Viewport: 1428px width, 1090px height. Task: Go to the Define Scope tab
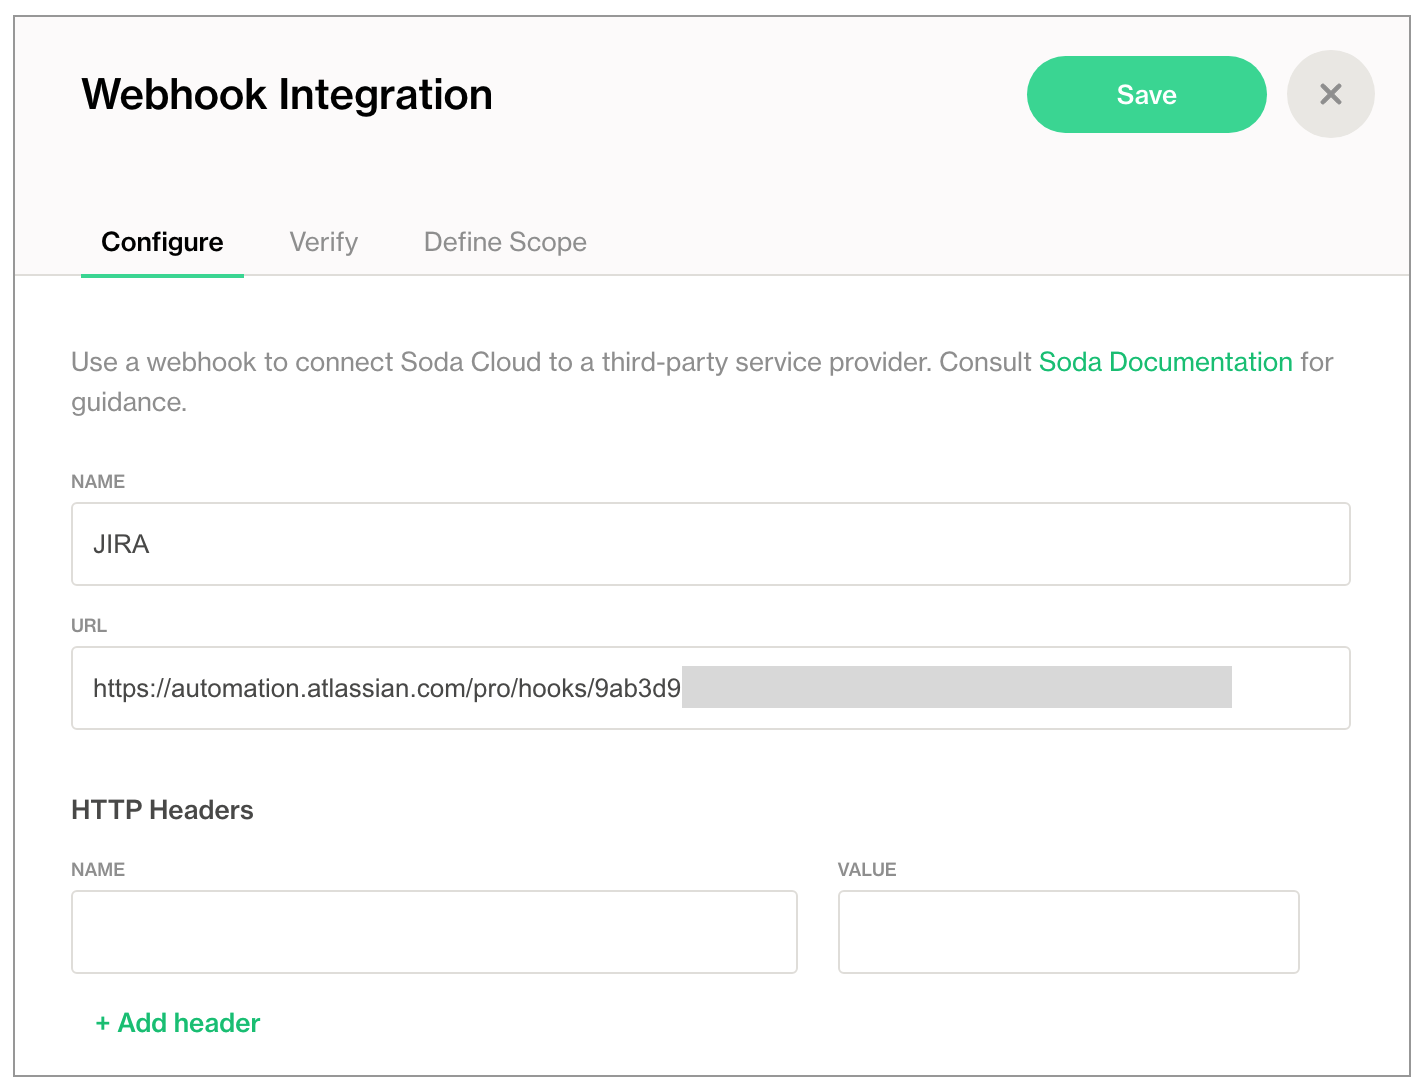click(505, 242)
